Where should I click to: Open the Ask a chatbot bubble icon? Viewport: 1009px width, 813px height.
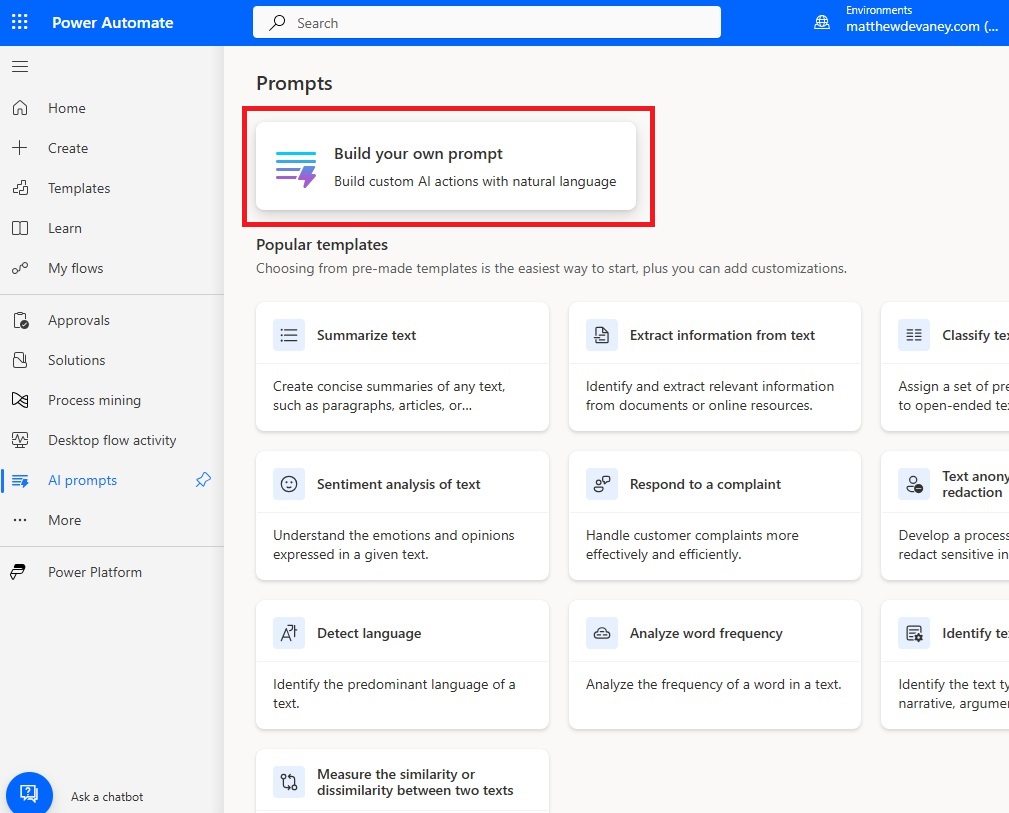click(29, 793)
